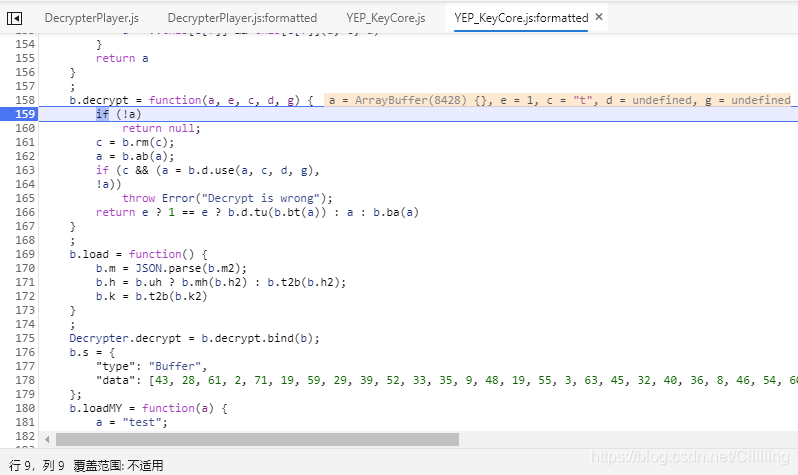Image resolution: width=798 pixels, height=475 pixels.
Task: Activate the YEP_KeyCore.js:formatted tab
Action: tap(521, 18)
